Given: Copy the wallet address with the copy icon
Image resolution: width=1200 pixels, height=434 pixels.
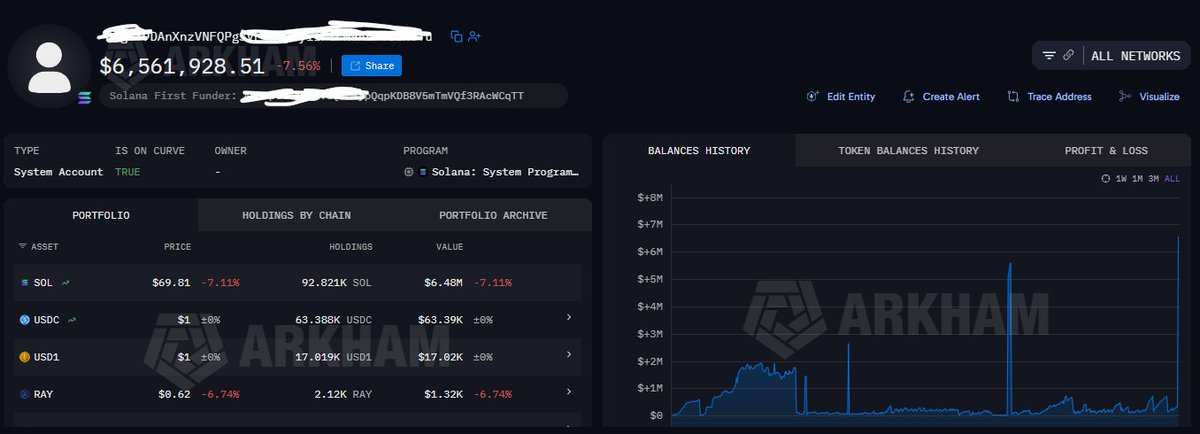Looking at the screenshot, I should (x=456, y=36).
